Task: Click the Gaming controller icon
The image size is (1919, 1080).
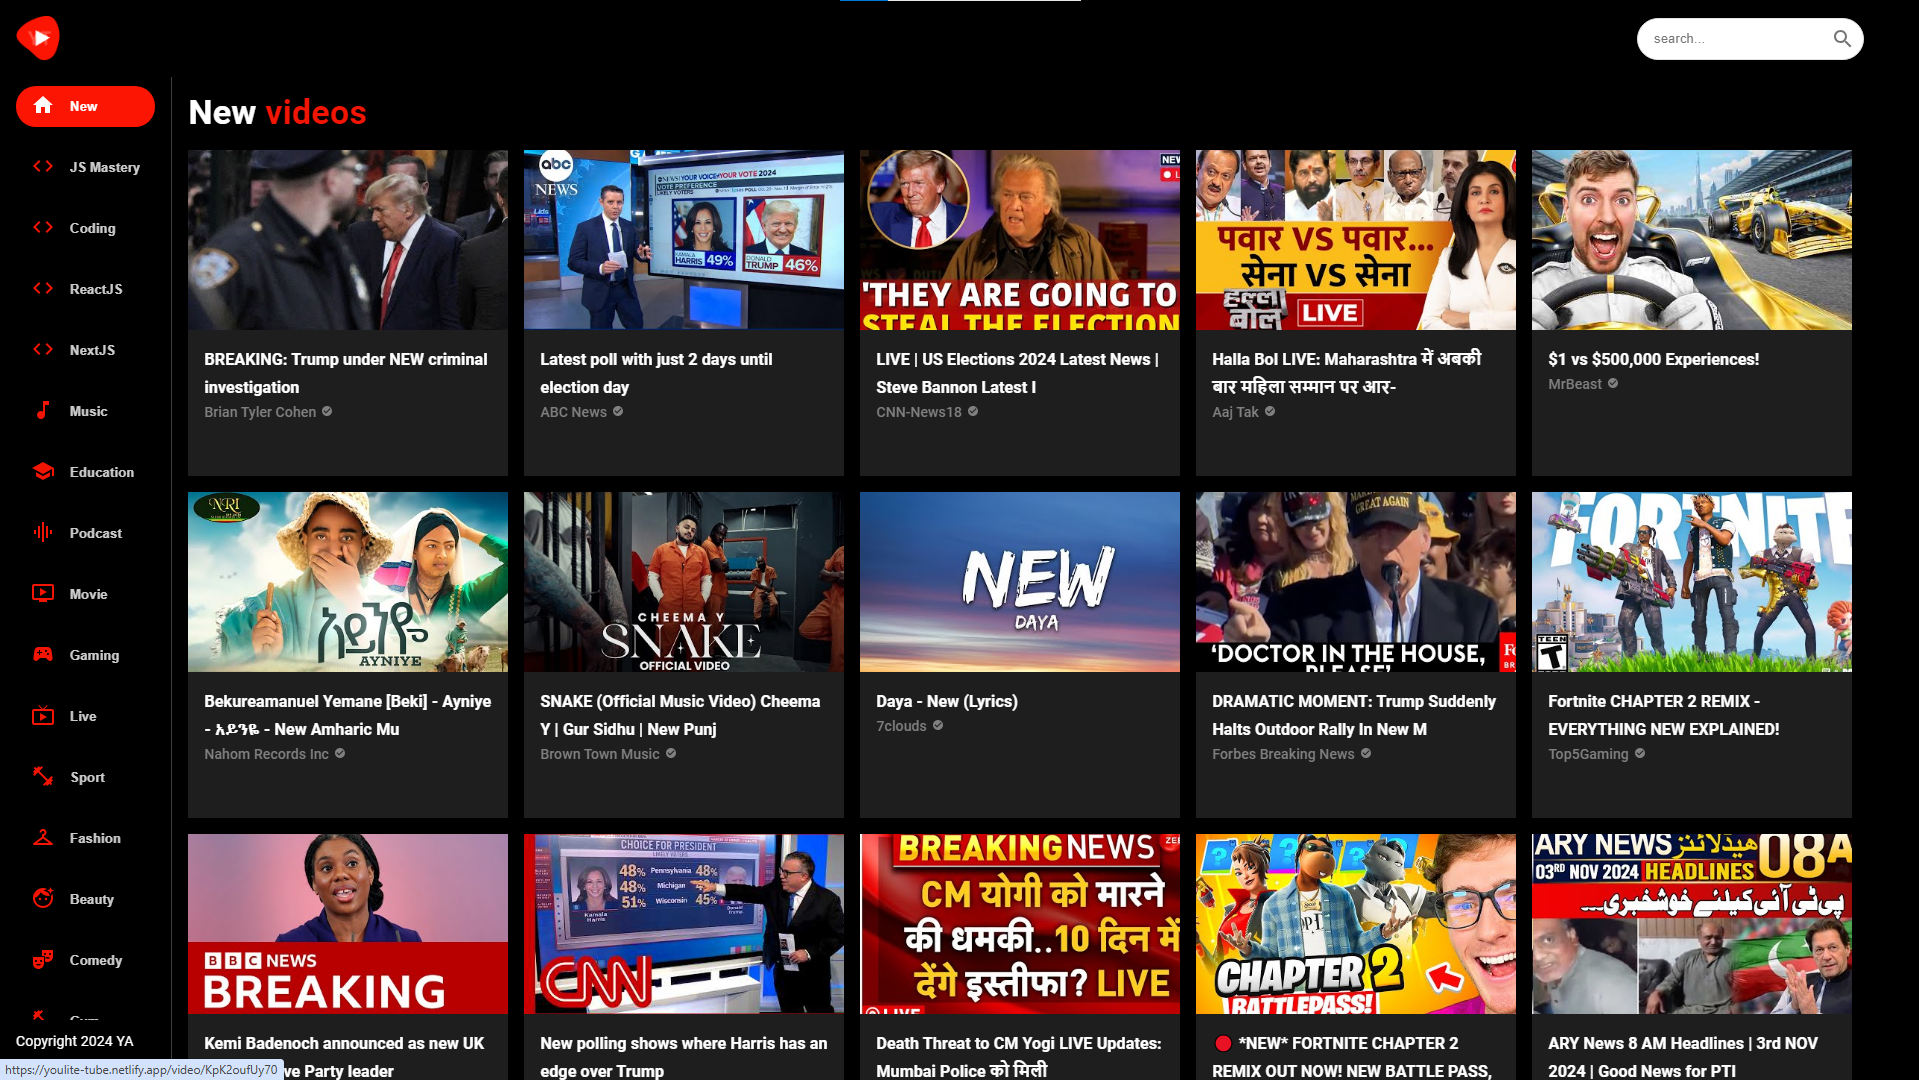Action: tap(43, 655)
